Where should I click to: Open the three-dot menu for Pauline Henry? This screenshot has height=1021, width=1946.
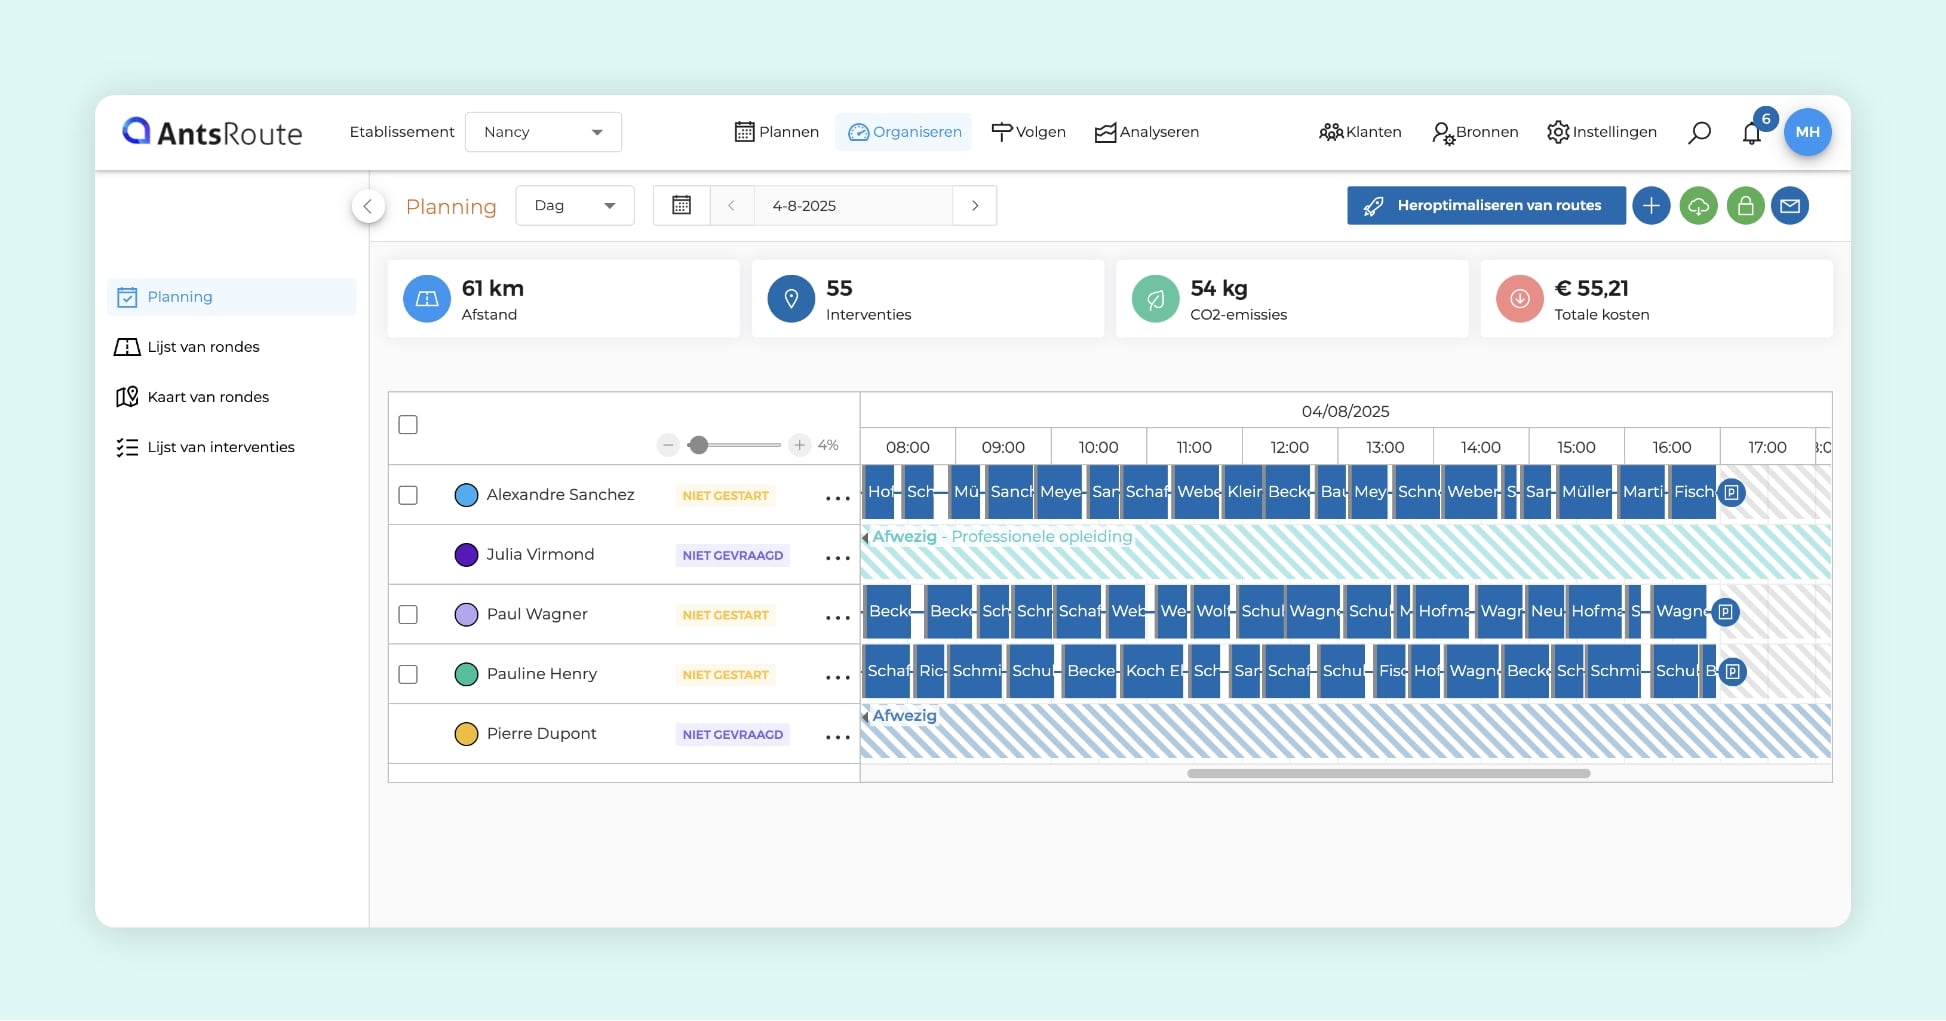(837, 677)
